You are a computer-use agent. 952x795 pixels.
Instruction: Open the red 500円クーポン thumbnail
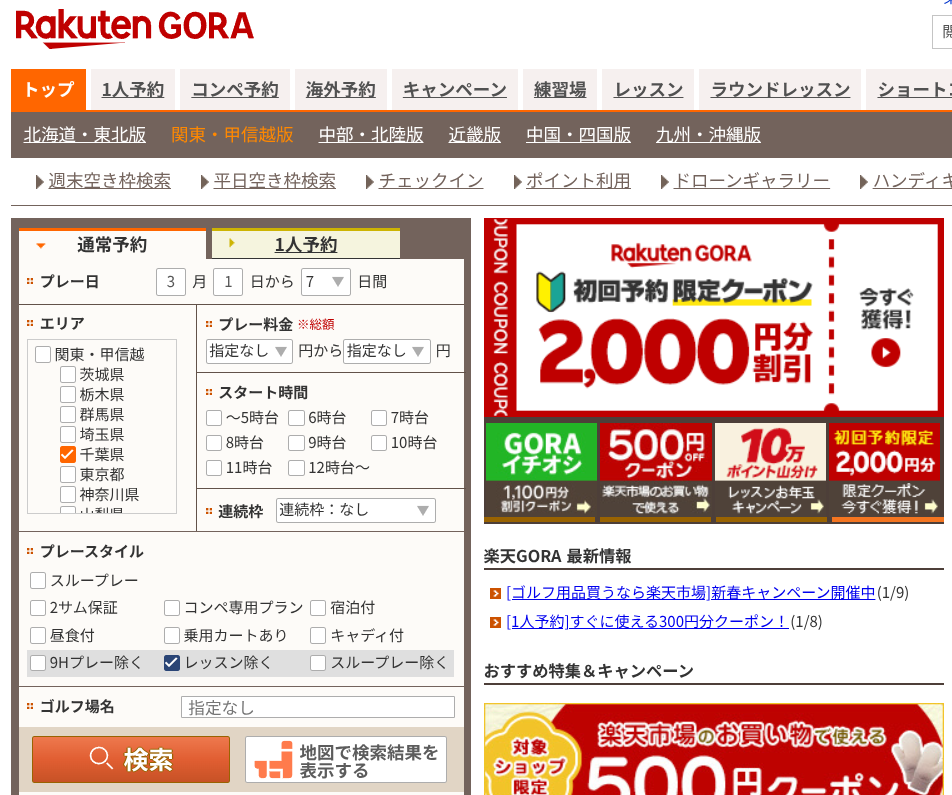click(655, 470)
